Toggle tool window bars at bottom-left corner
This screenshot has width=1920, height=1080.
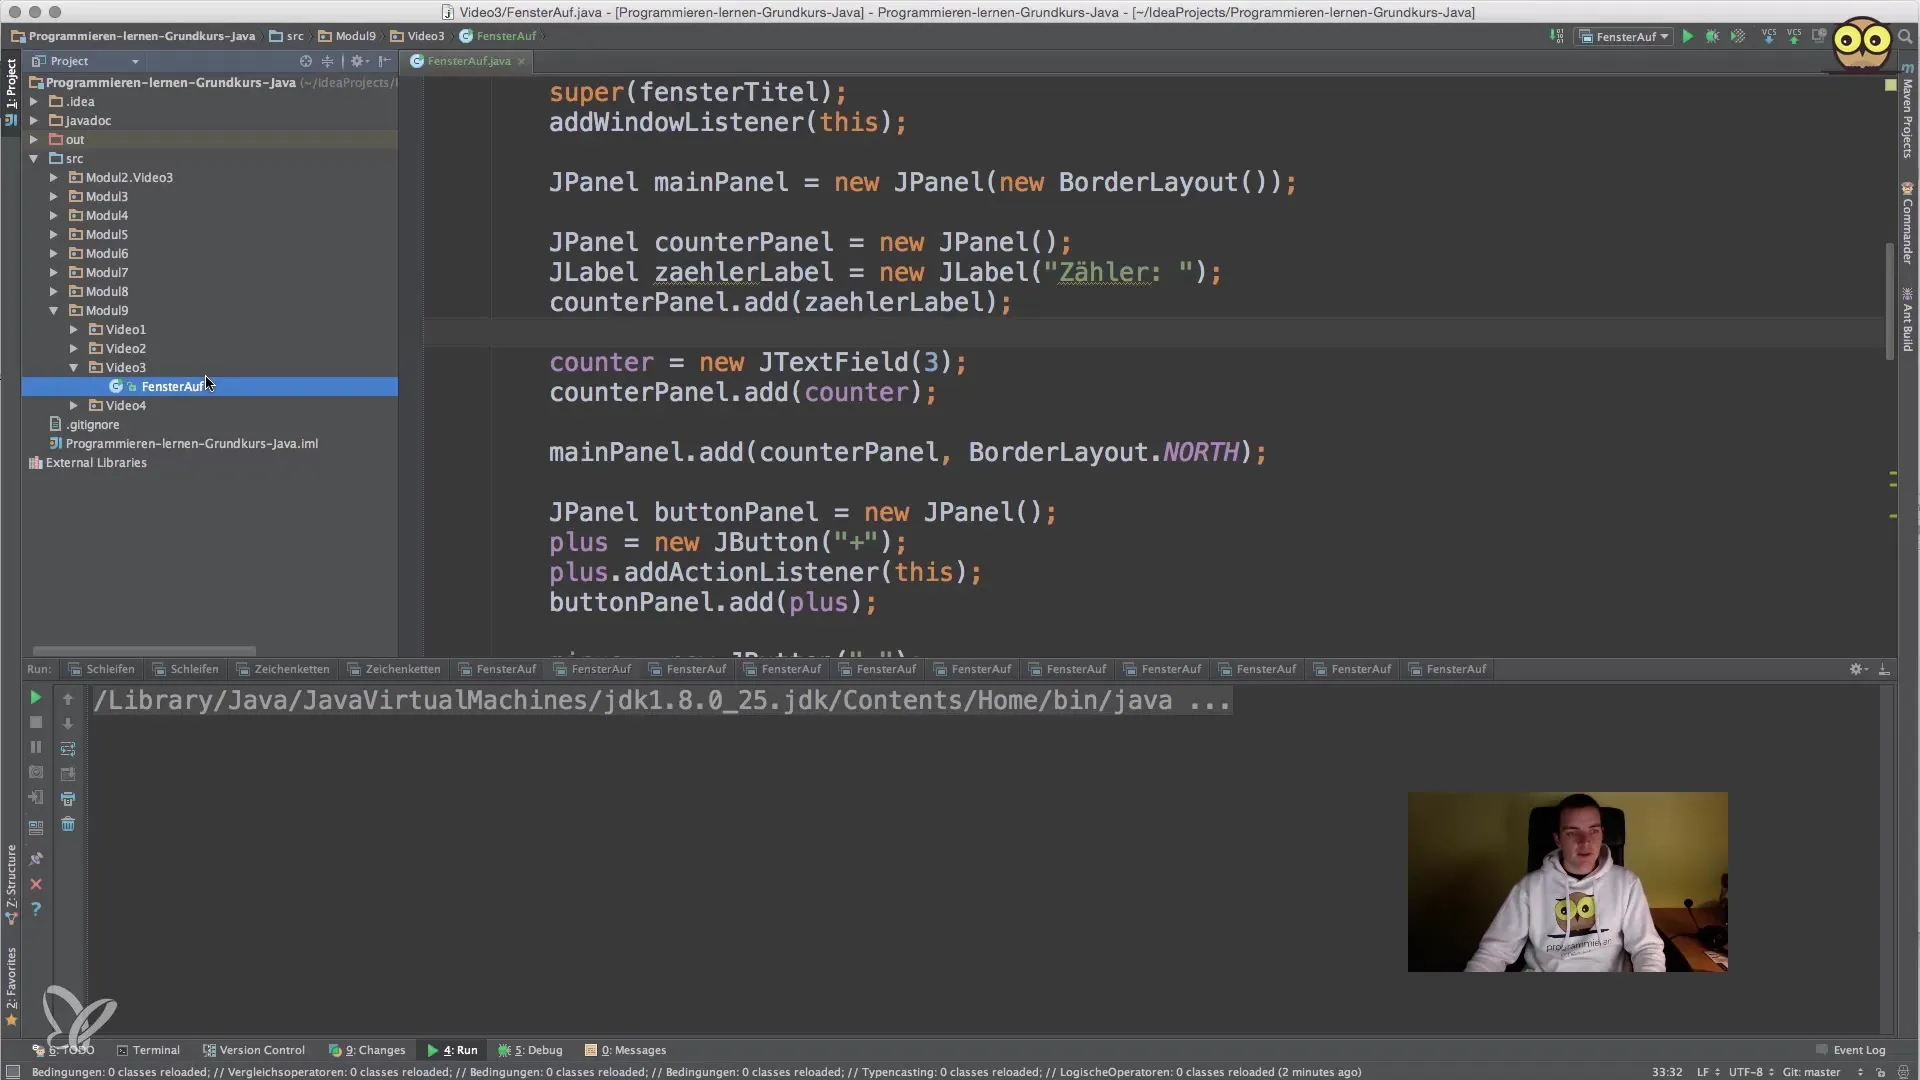pyautogui.click(x=13, y=1072)
